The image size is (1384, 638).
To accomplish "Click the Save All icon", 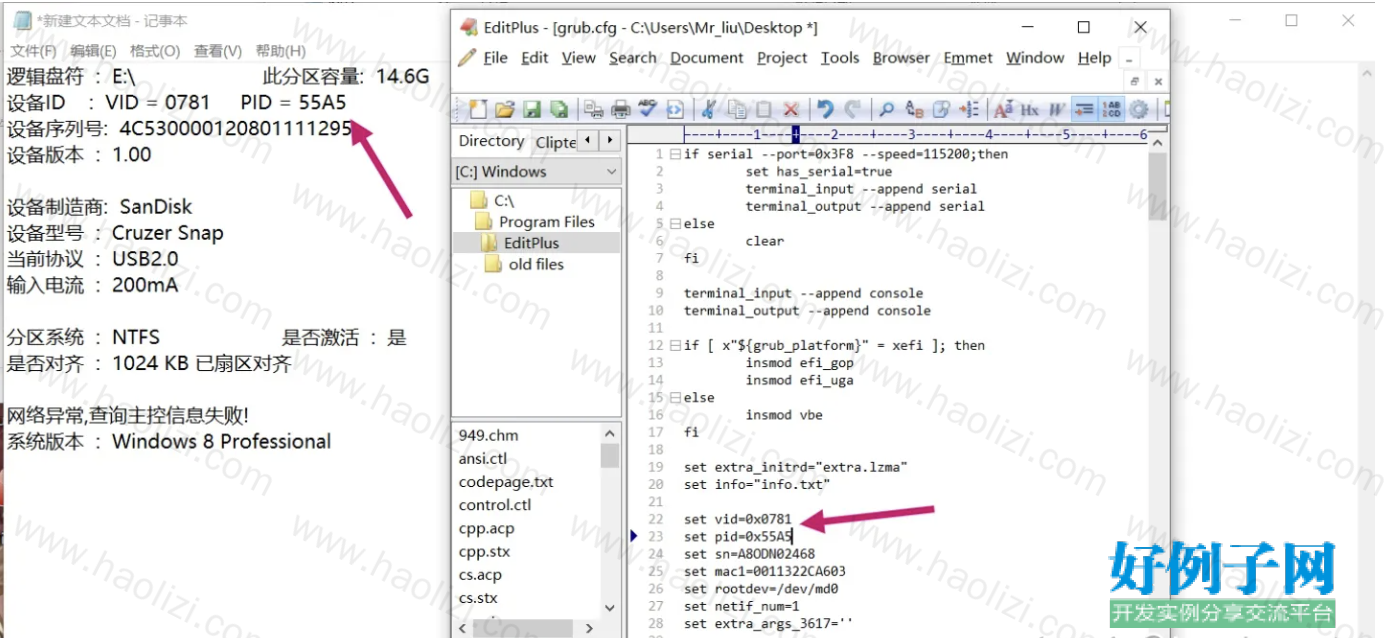I will click(559, 109).
